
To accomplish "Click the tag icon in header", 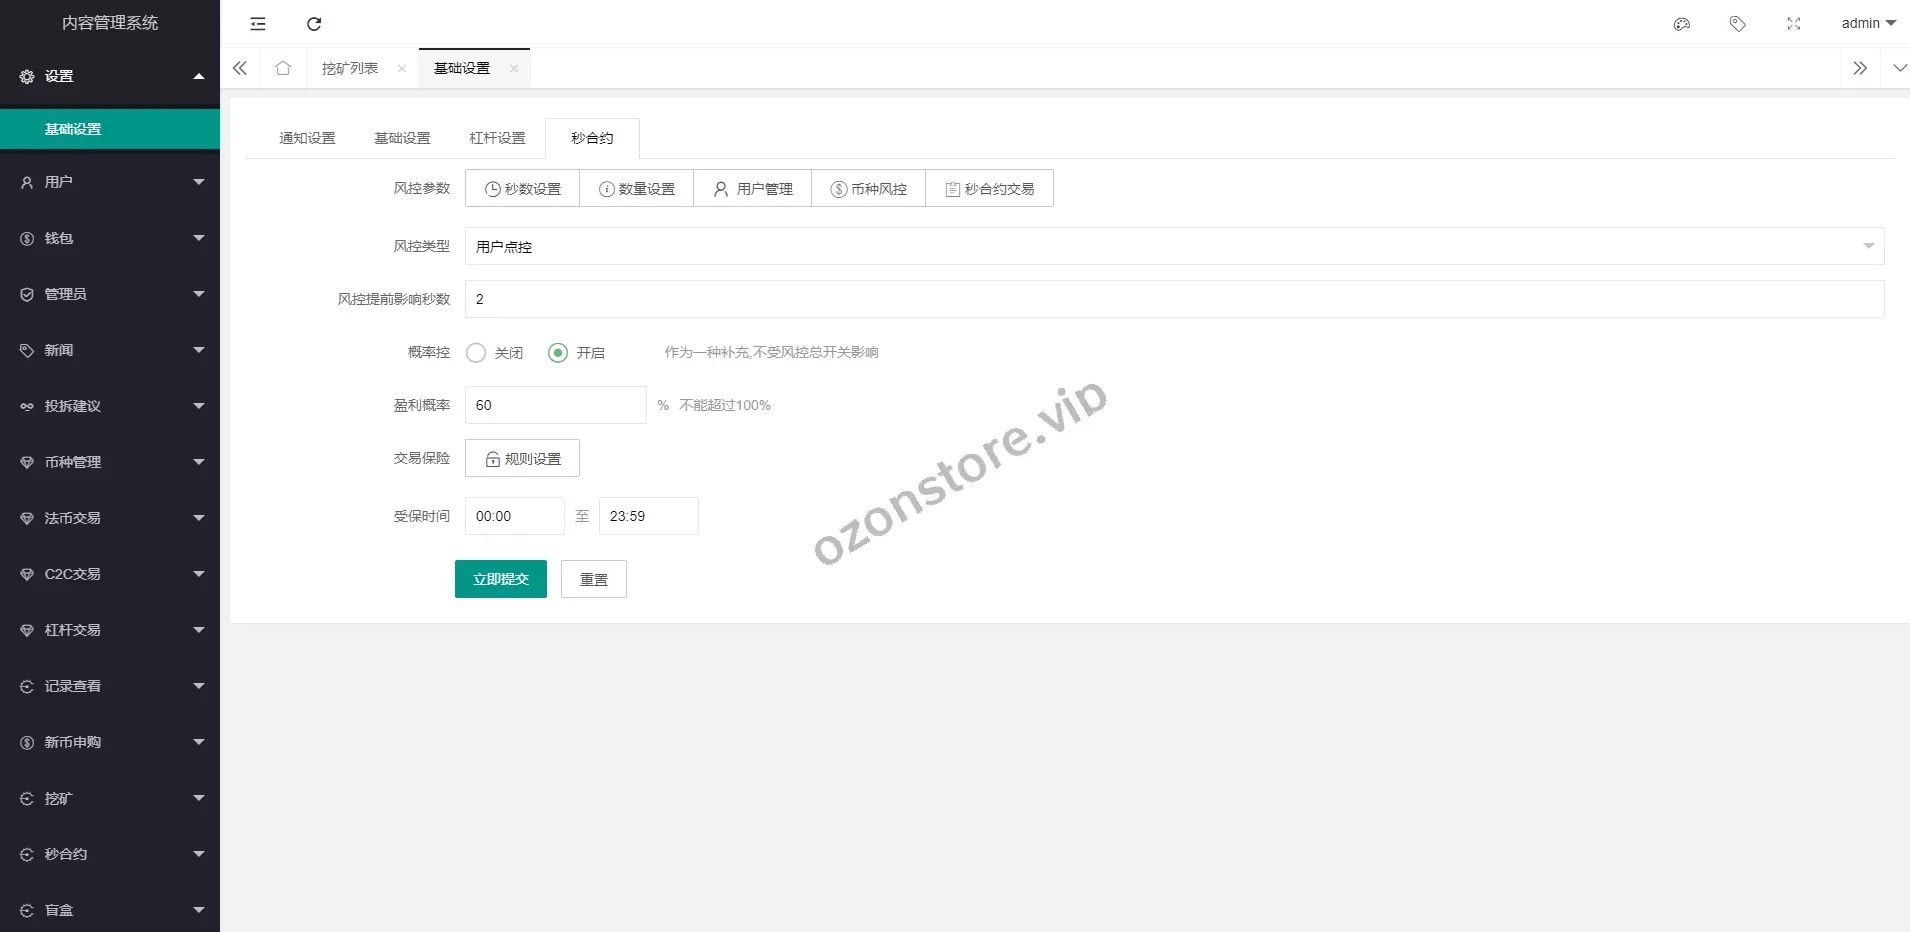I will click(x=1738, y=24).
